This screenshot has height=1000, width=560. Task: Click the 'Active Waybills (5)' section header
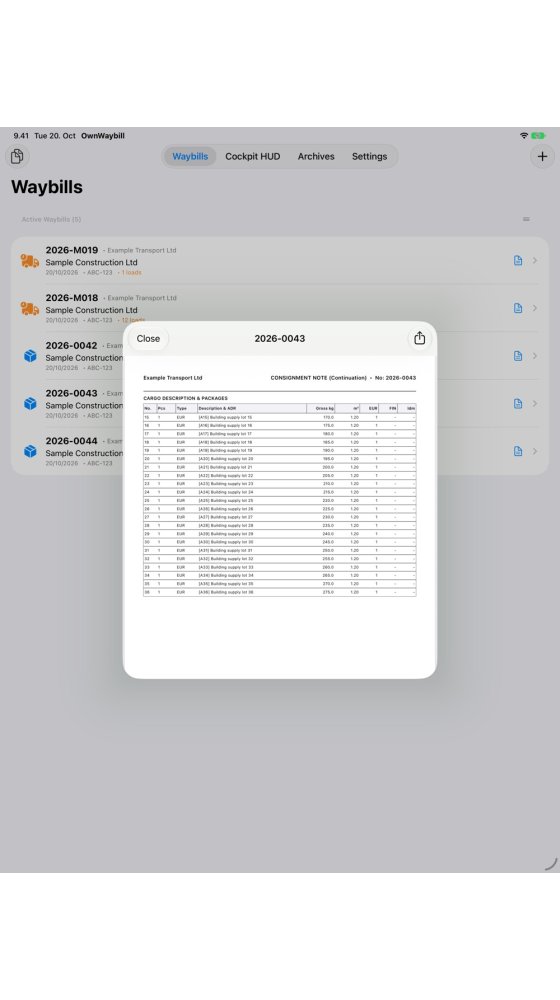click(x=51, y=219)
